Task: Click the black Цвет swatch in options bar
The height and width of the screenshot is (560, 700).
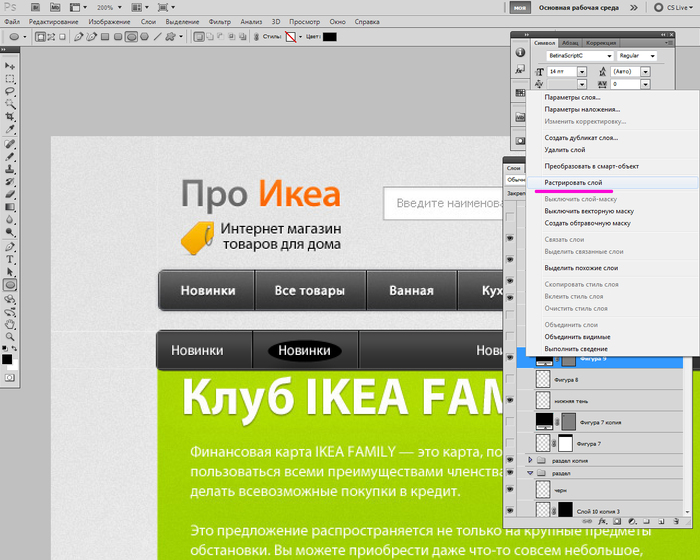Action: pos(329,37)
